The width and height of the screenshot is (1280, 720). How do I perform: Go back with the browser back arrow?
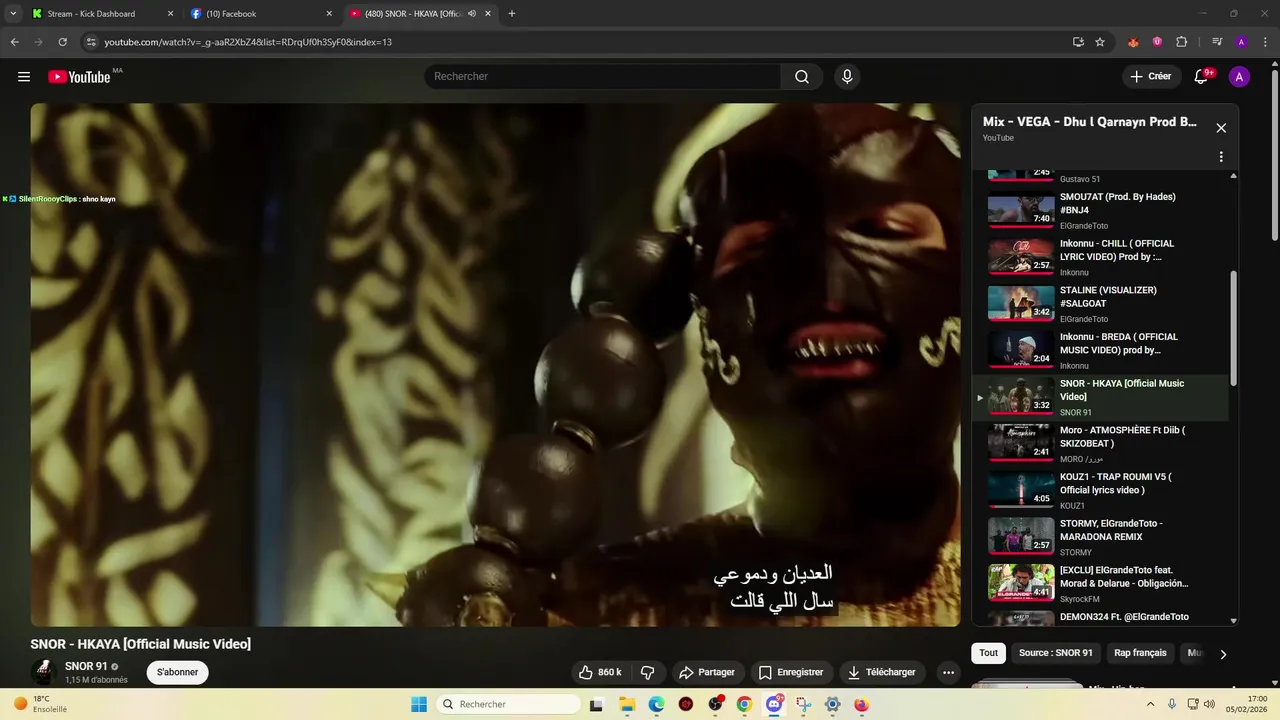pos(14,42)
